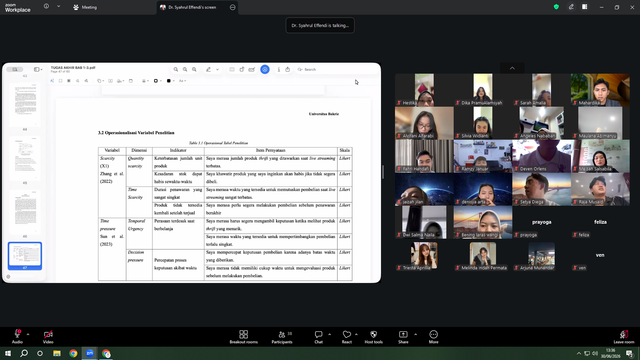The height and width of the screenshot is (360, 640).
Task: Click the annotate pen icon in title bar
Action: (571, 7)
